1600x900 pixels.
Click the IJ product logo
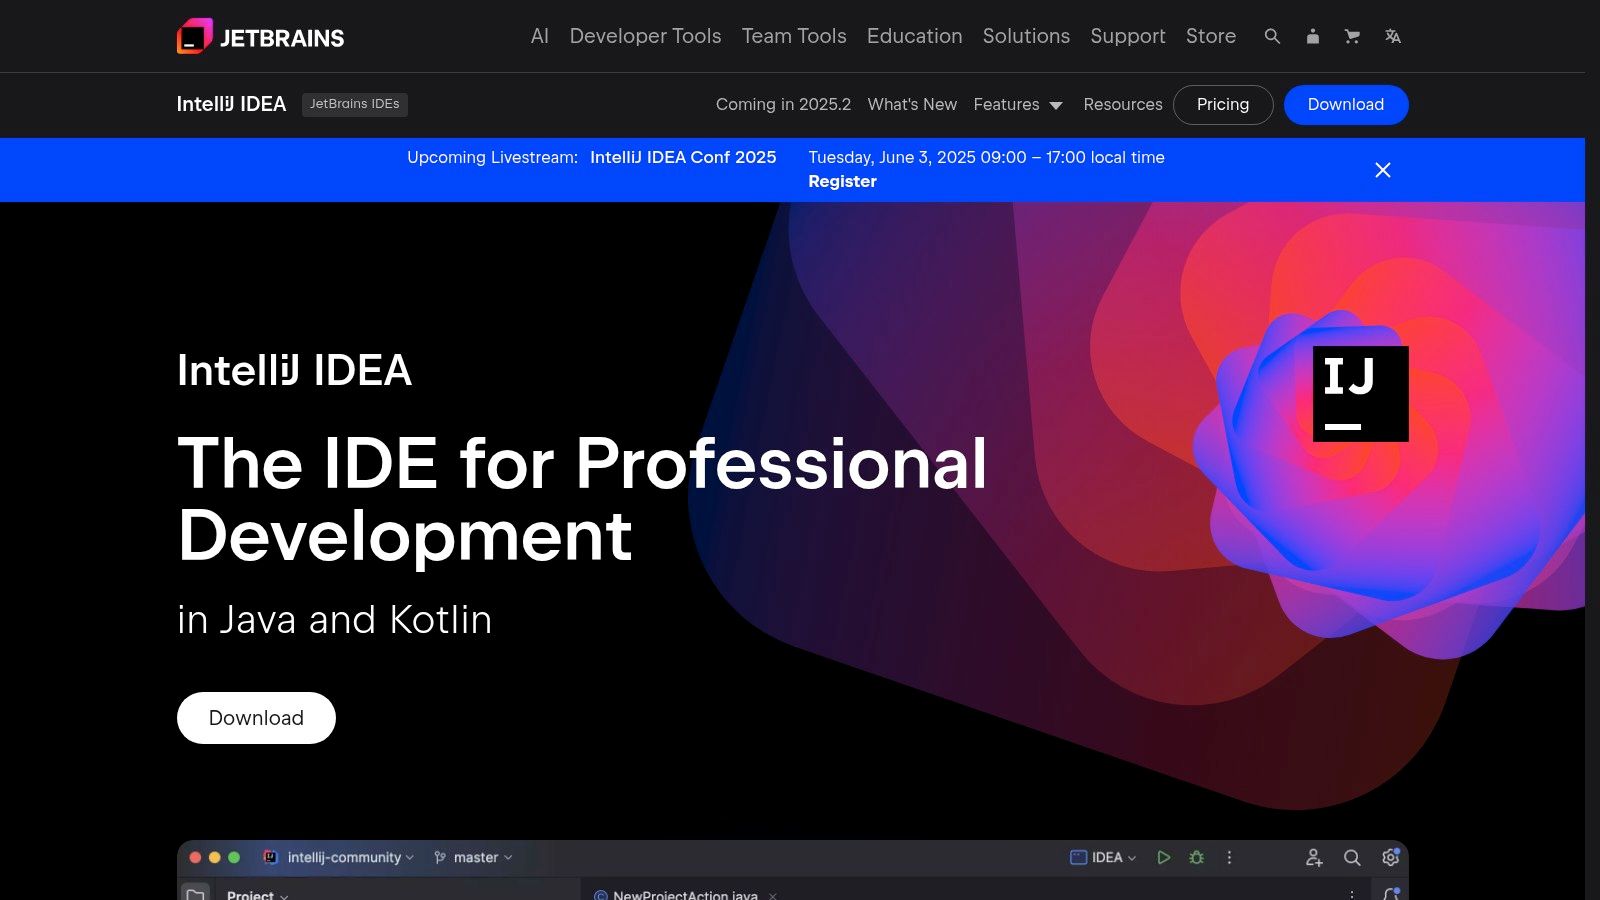pos(1360,394)
